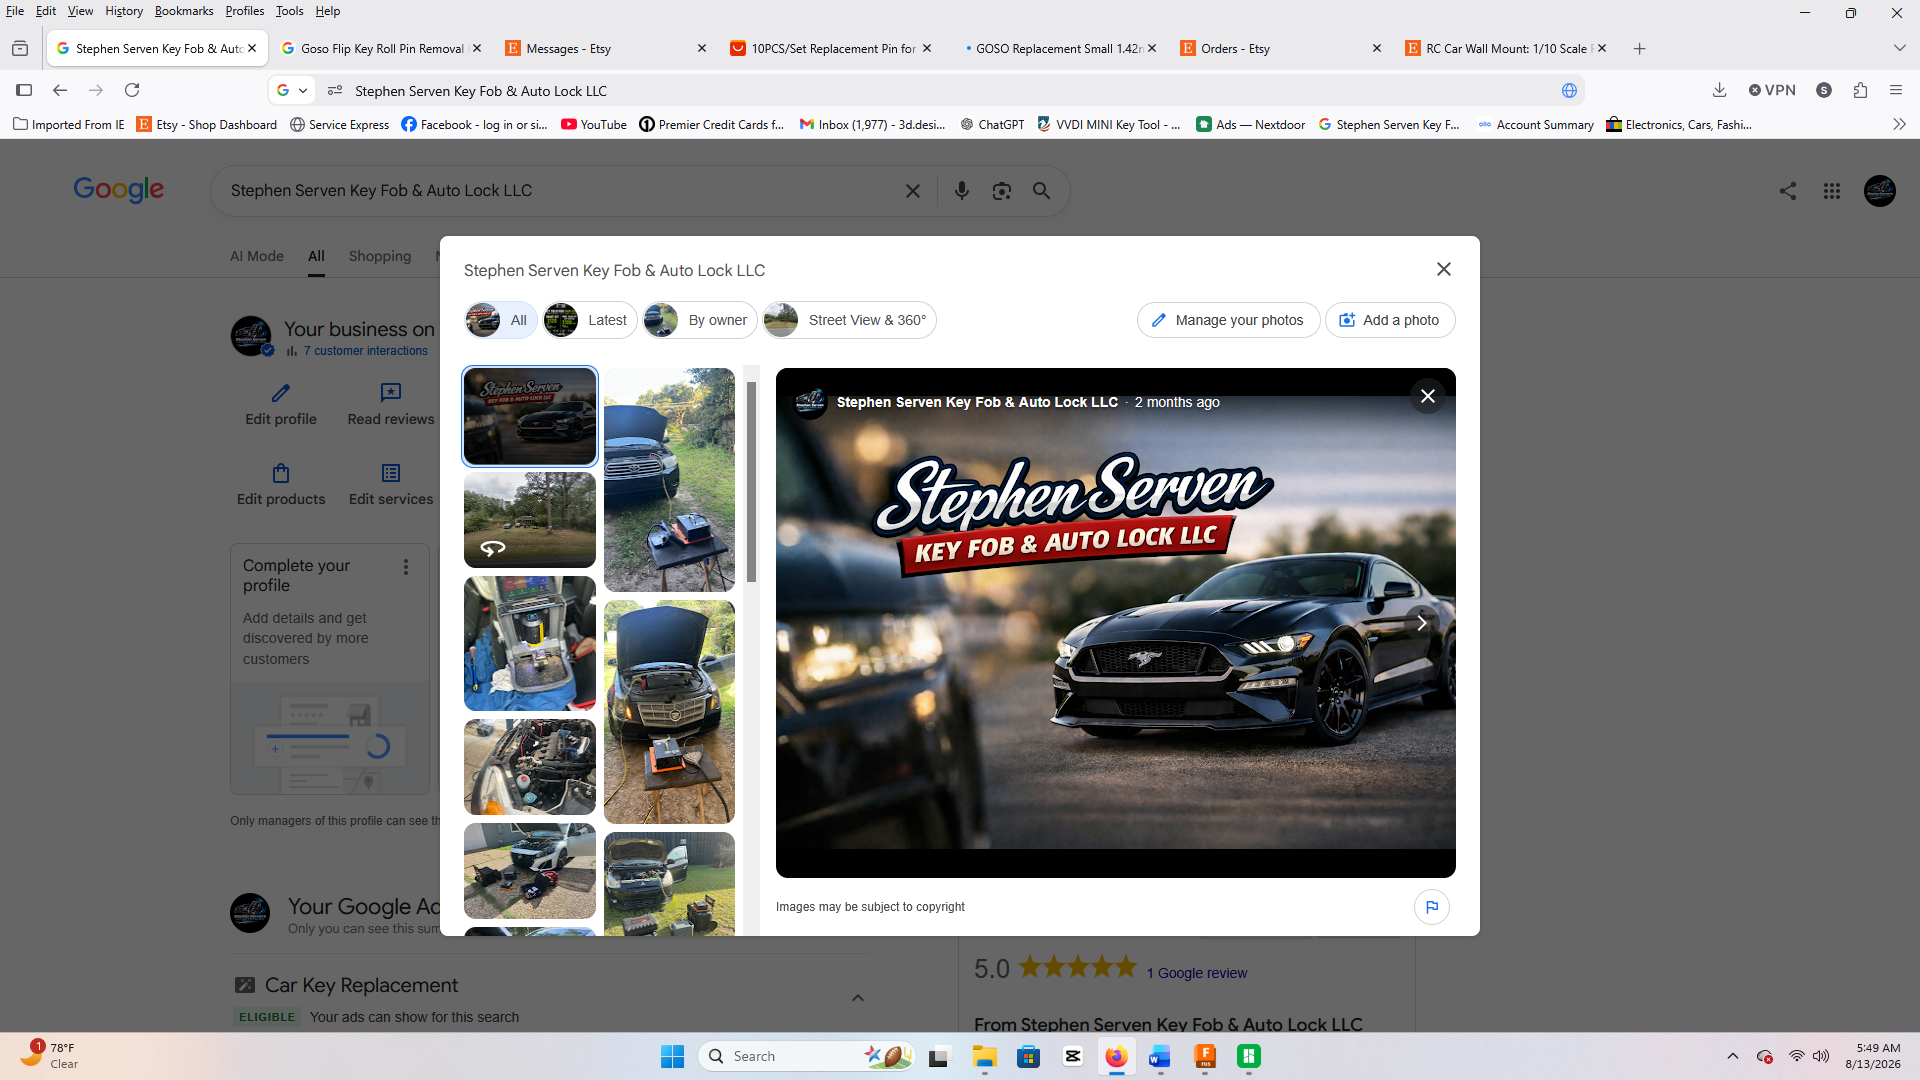Click the magnifier search button

tap(1041, 191)
